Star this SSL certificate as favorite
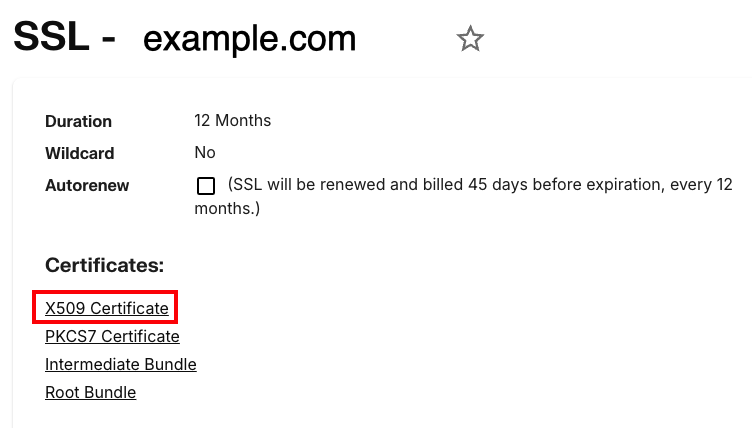Screen dimensions: 752x428 pyautogui.click(x=470, y=39)
